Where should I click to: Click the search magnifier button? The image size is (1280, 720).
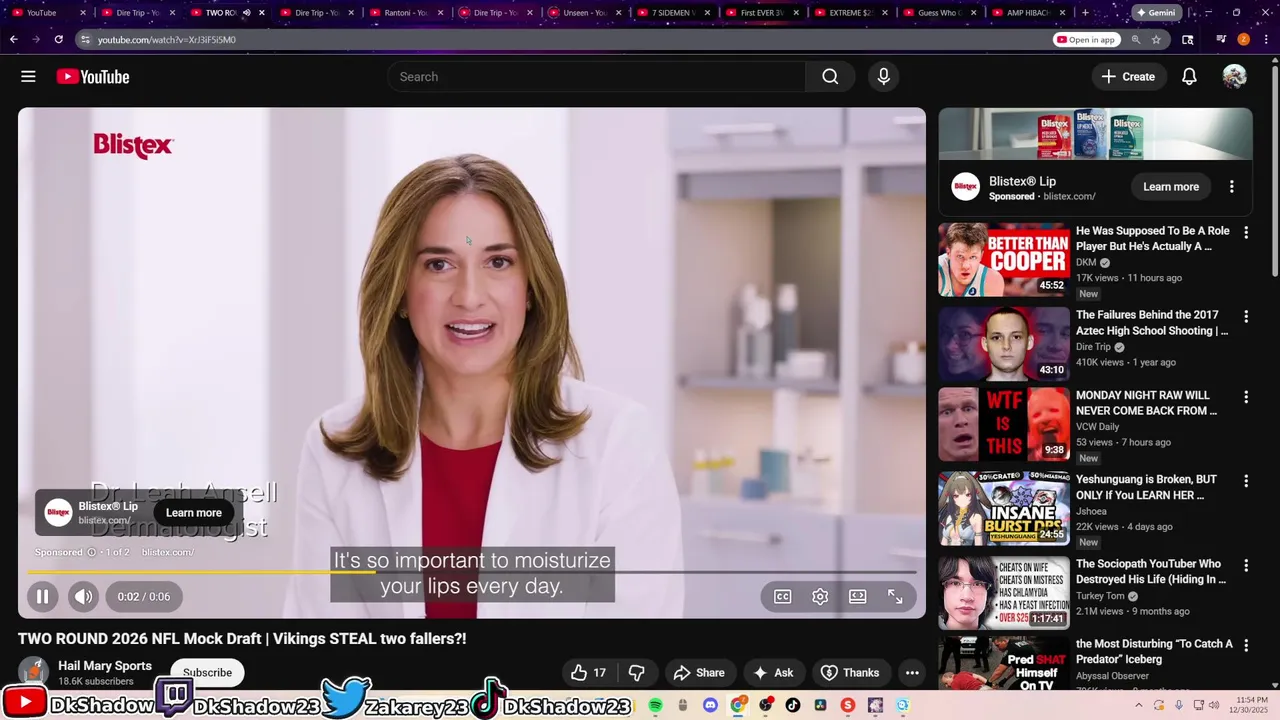tap(830, 77)
